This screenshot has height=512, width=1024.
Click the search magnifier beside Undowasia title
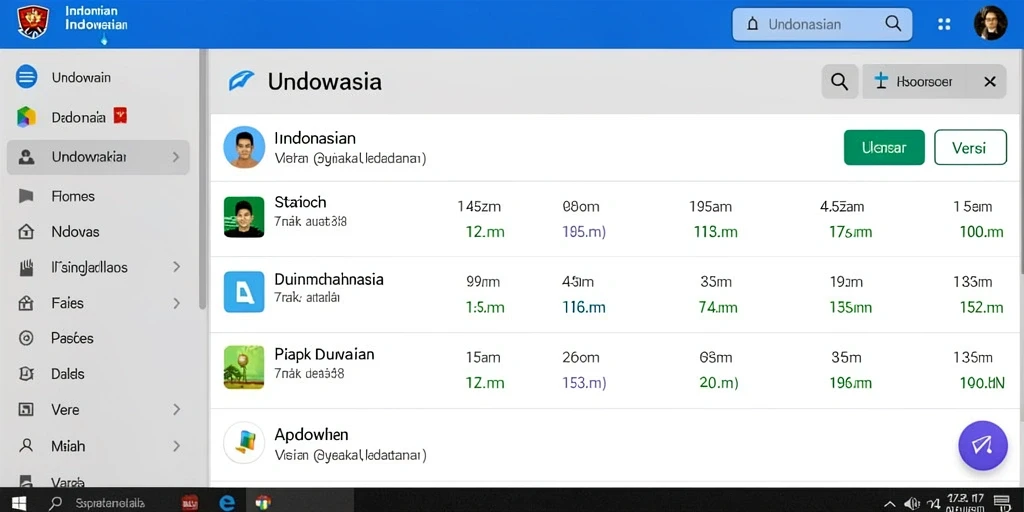(x=839, y=82)
